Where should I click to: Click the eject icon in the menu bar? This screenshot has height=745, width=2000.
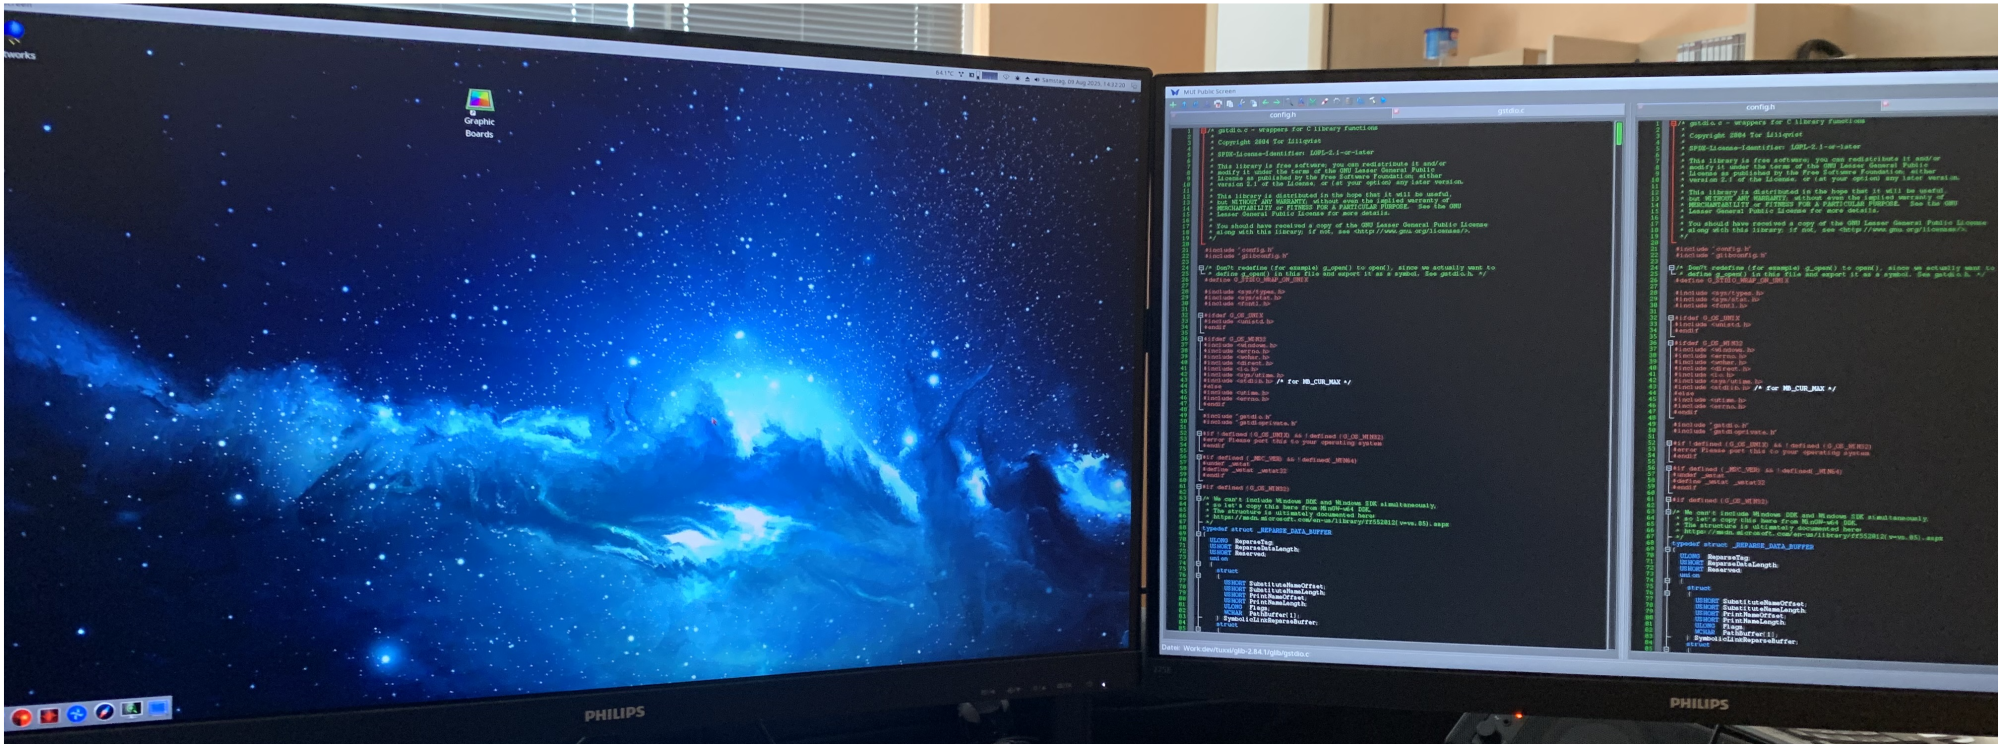[1027, 79]
